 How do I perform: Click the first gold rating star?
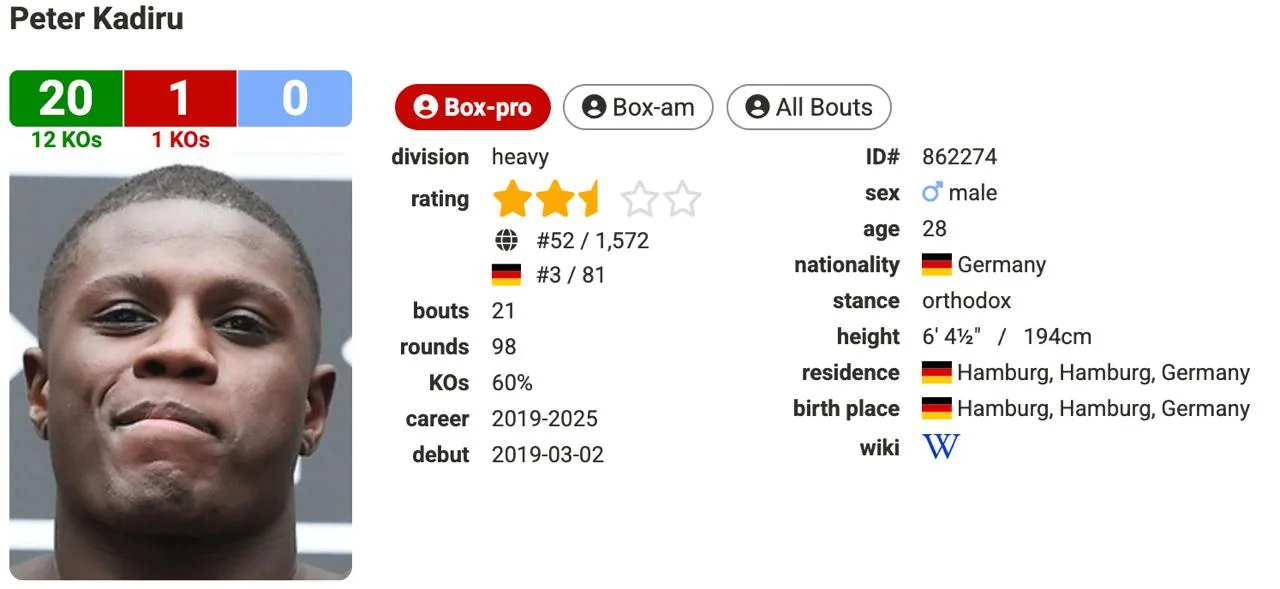pos(512,199)
